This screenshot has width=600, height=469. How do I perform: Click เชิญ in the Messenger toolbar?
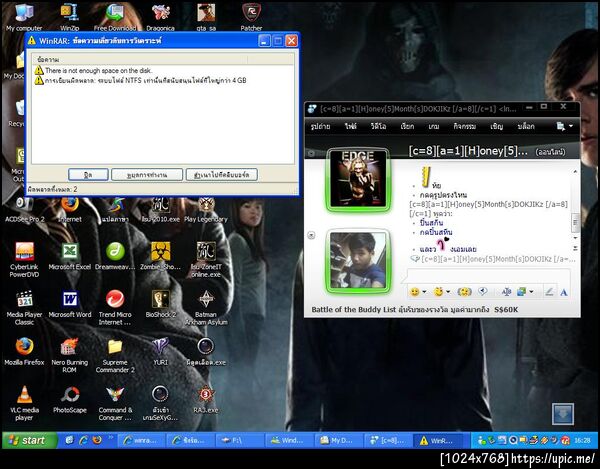click(x=497, y=126)
